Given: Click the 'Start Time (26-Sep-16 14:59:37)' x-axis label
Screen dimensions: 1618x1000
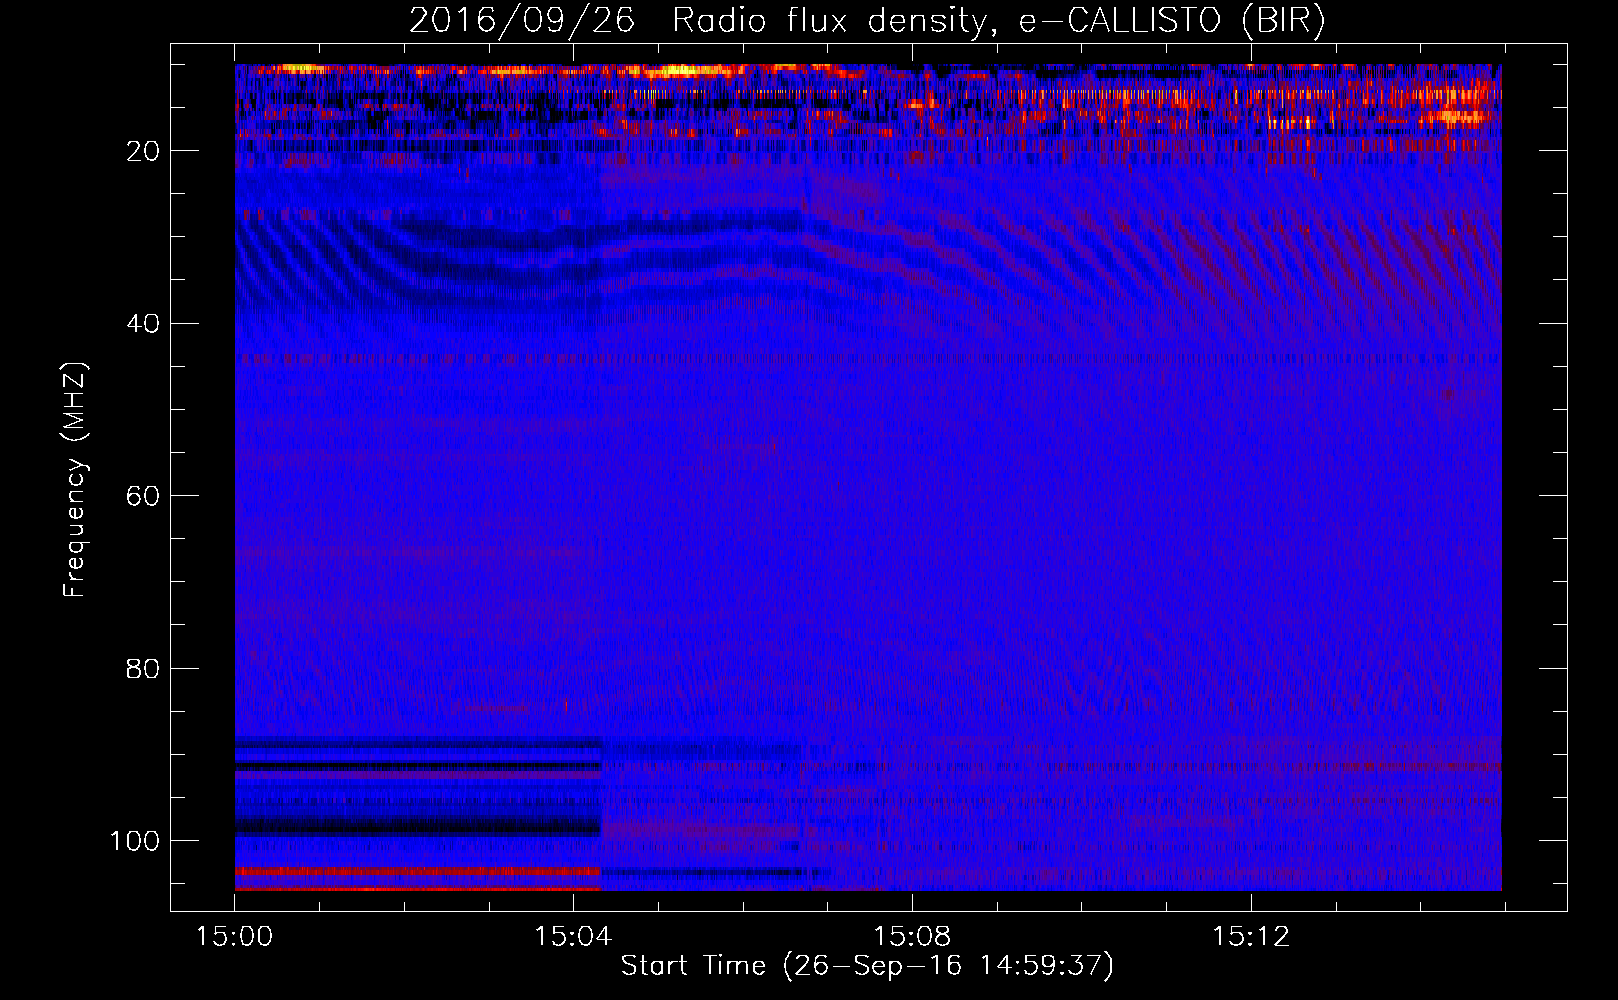Looking at the screenshot, I should click(867, 966).
